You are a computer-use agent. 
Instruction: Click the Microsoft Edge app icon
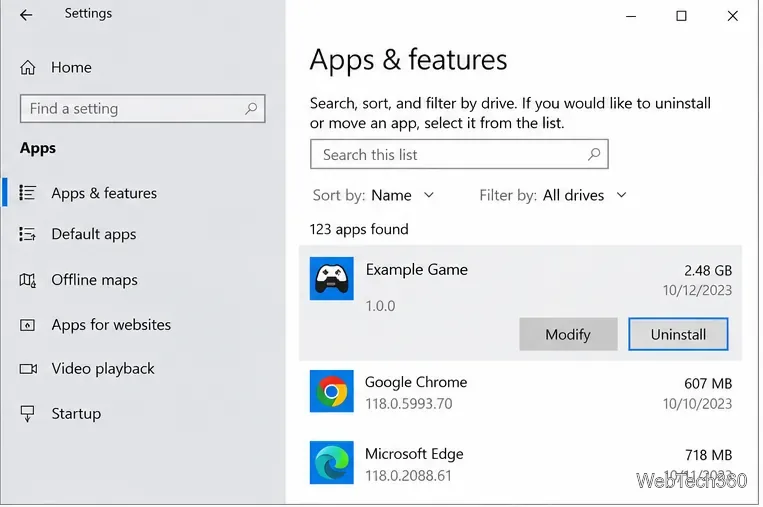pos(331,462)
